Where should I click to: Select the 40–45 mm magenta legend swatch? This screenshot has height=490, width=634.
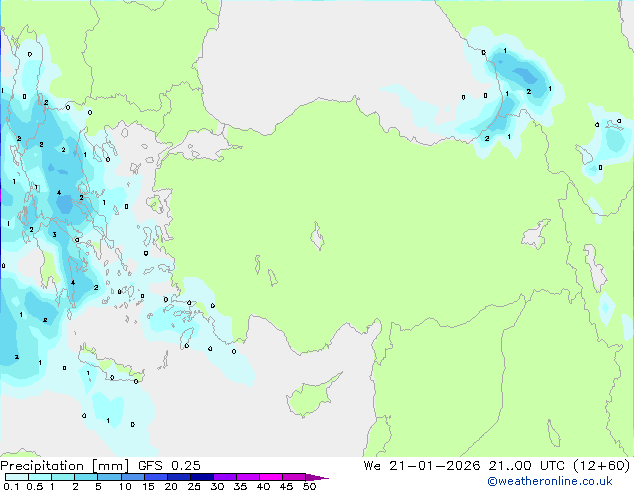pos(271,477)
